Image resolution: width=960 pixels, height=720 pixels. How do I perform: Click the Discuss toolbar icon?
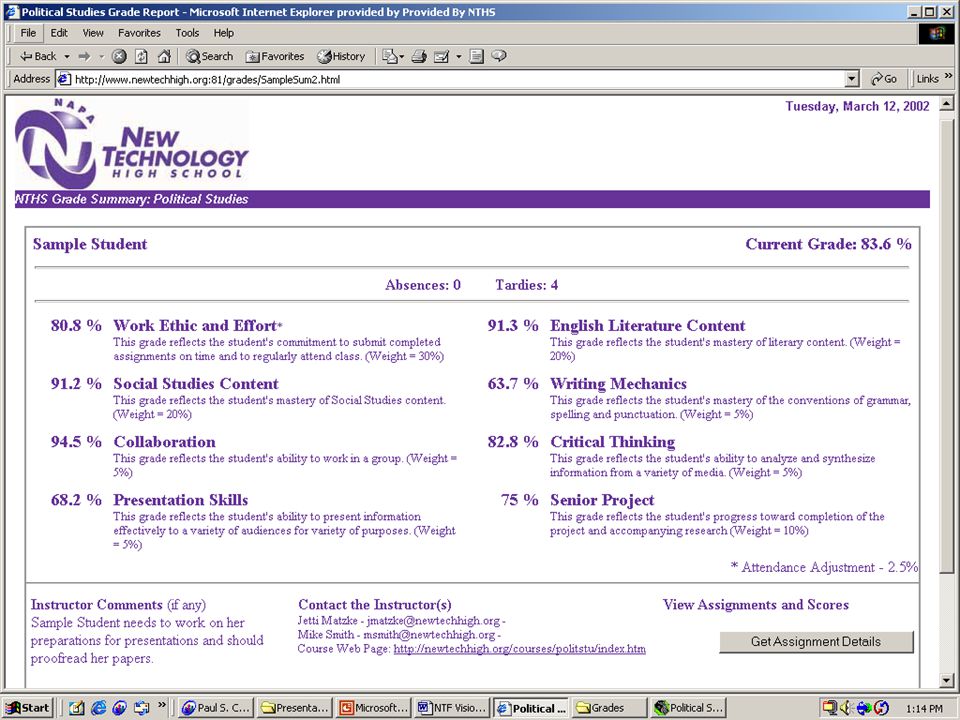[x=477, y=56]
